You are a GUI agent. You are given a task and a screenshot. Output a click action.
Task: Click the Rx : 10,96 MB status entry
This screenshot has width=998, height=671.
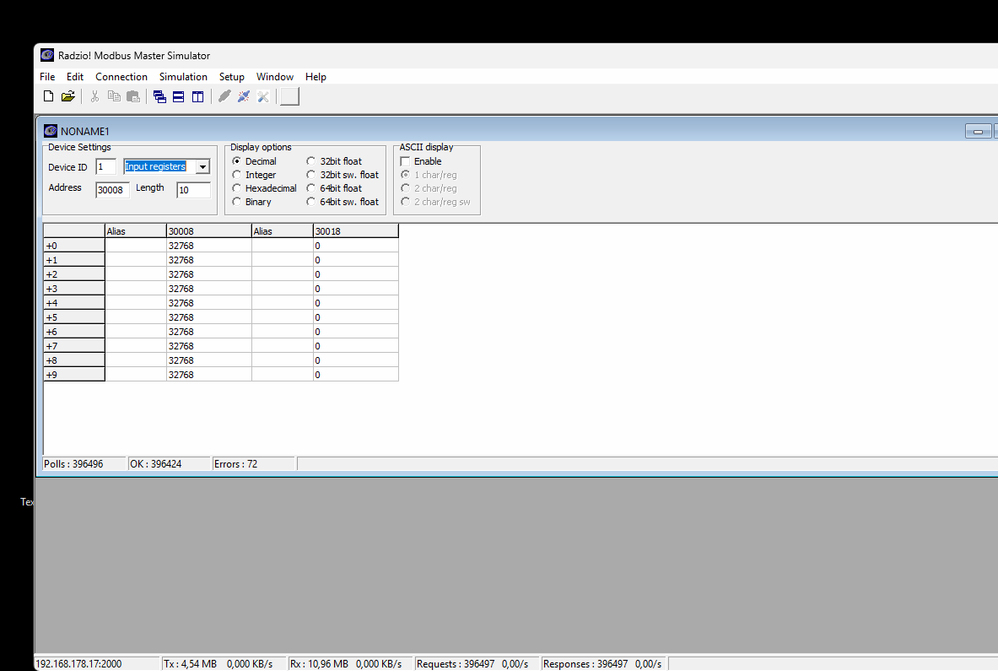[x=350, y=663]
